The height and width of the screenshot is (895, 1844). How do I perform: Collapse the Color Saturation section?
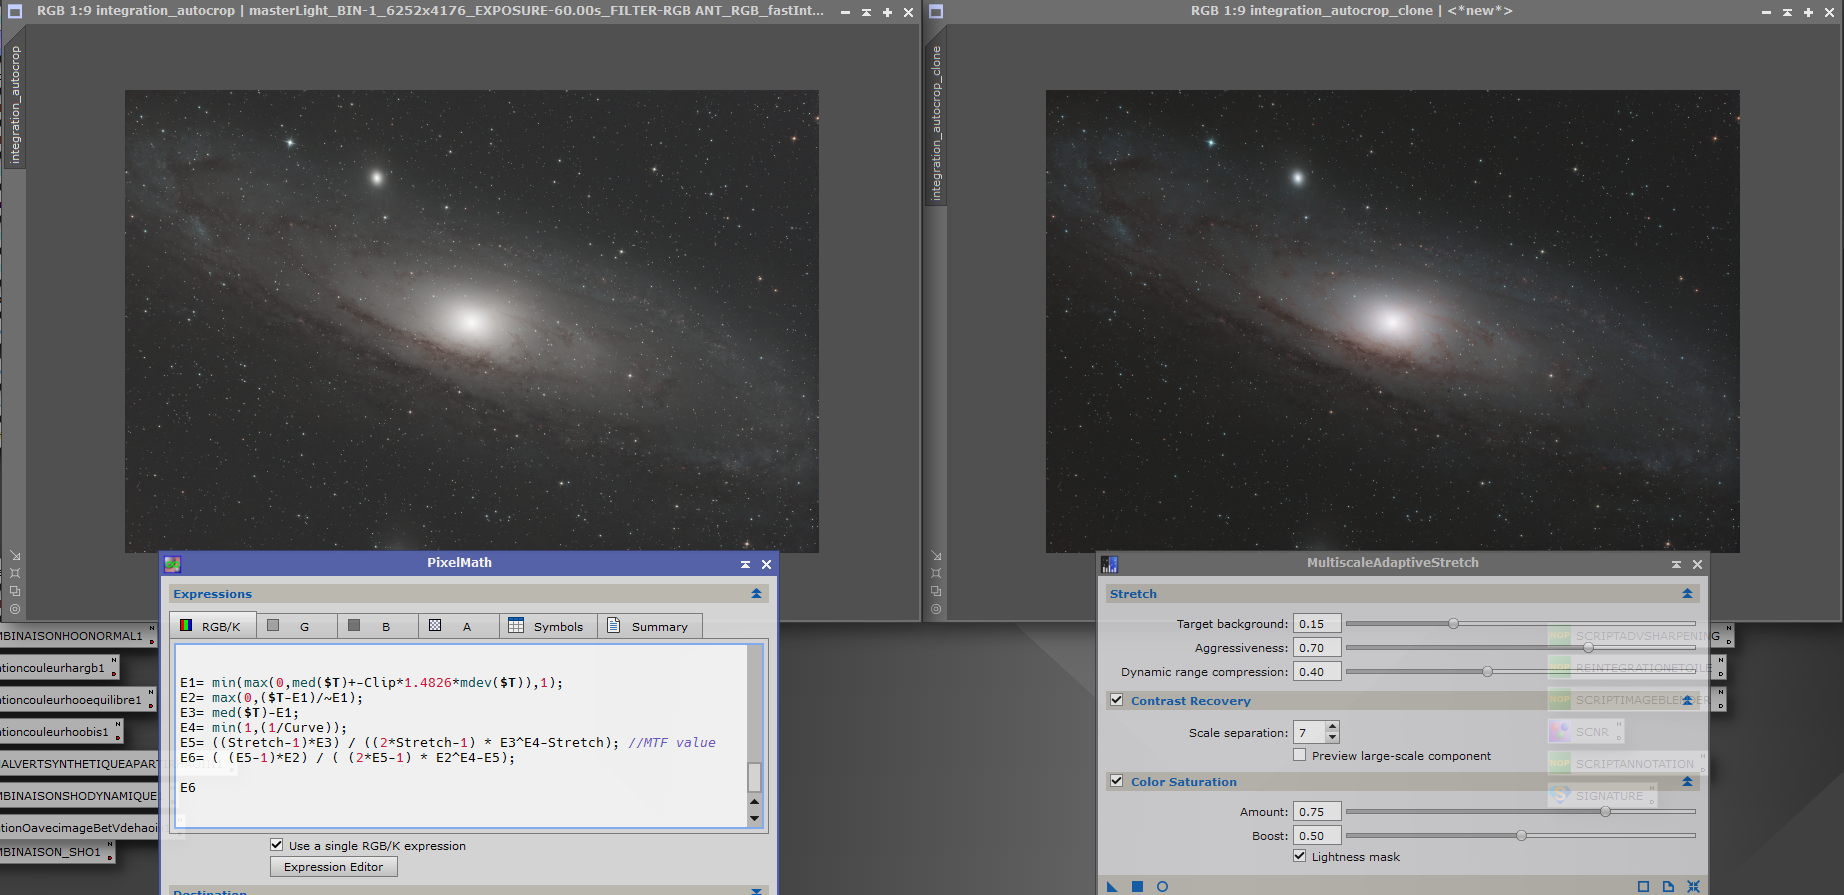tap(1687, 782)
